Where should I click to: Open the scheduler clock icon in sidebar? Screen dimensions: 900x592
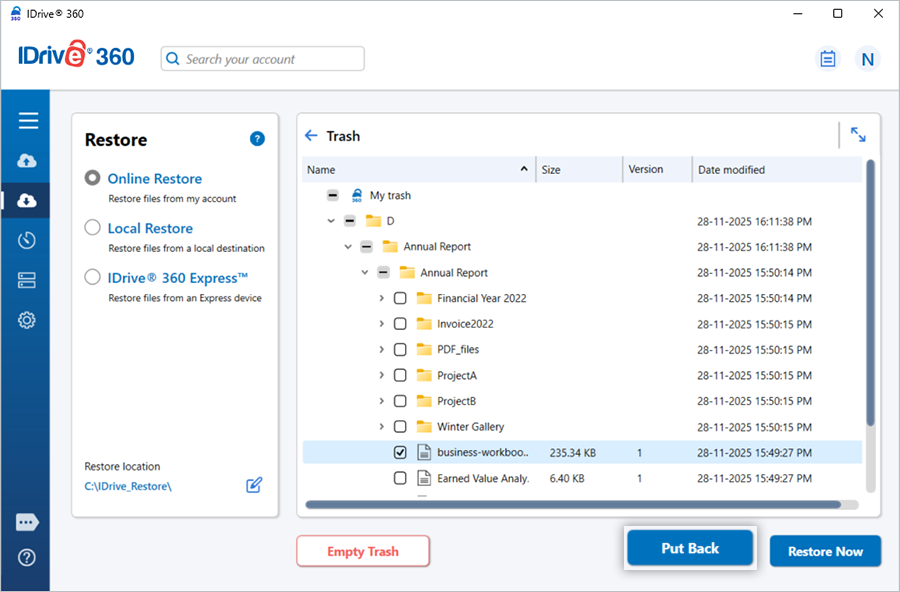click(28, 240)
